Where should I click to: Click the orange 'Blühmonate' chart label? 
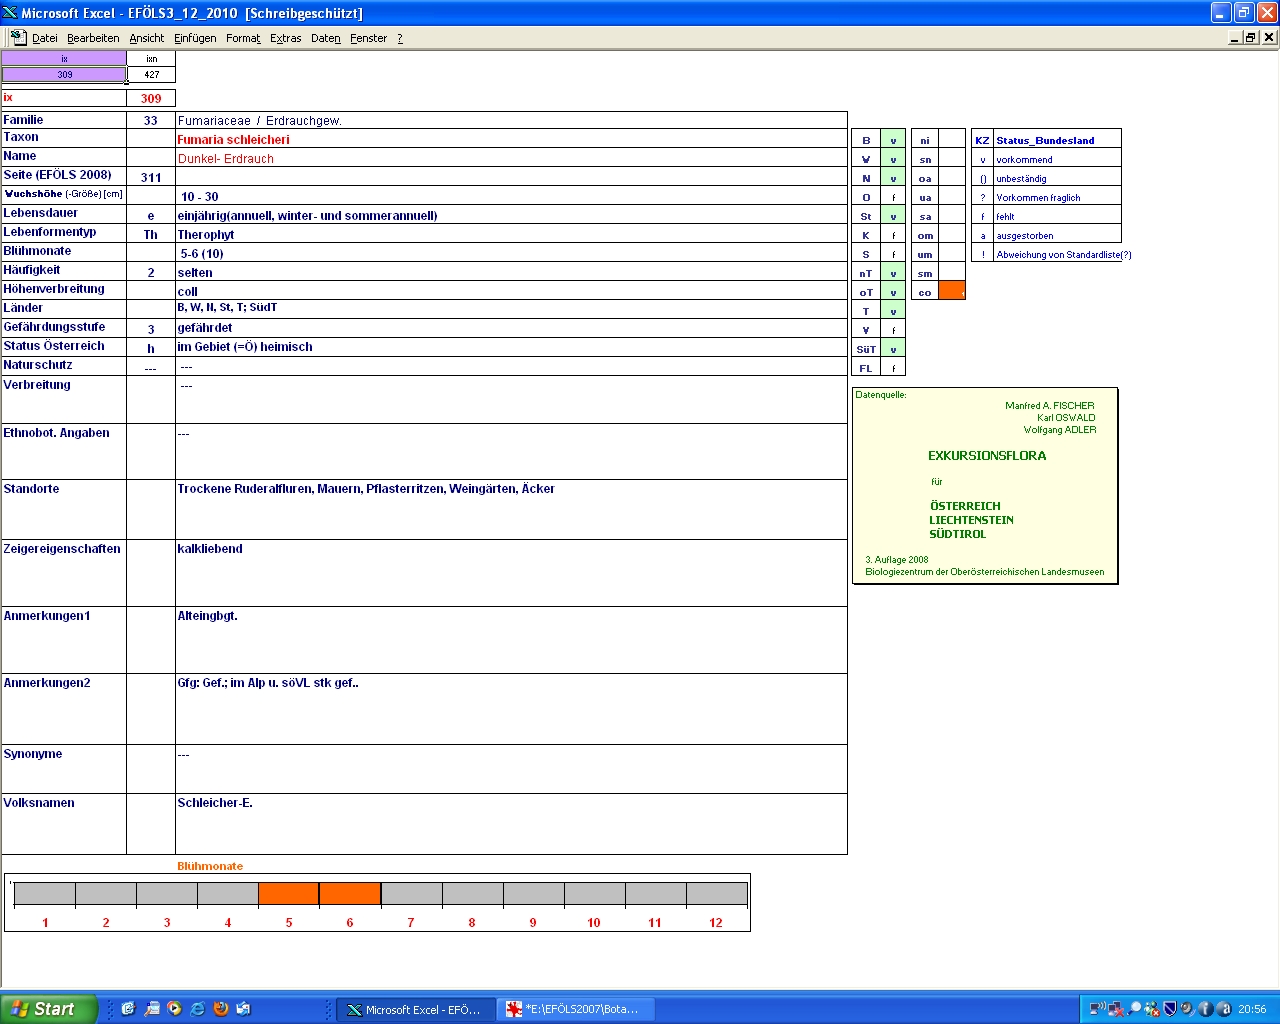click(x=210, y=866)
